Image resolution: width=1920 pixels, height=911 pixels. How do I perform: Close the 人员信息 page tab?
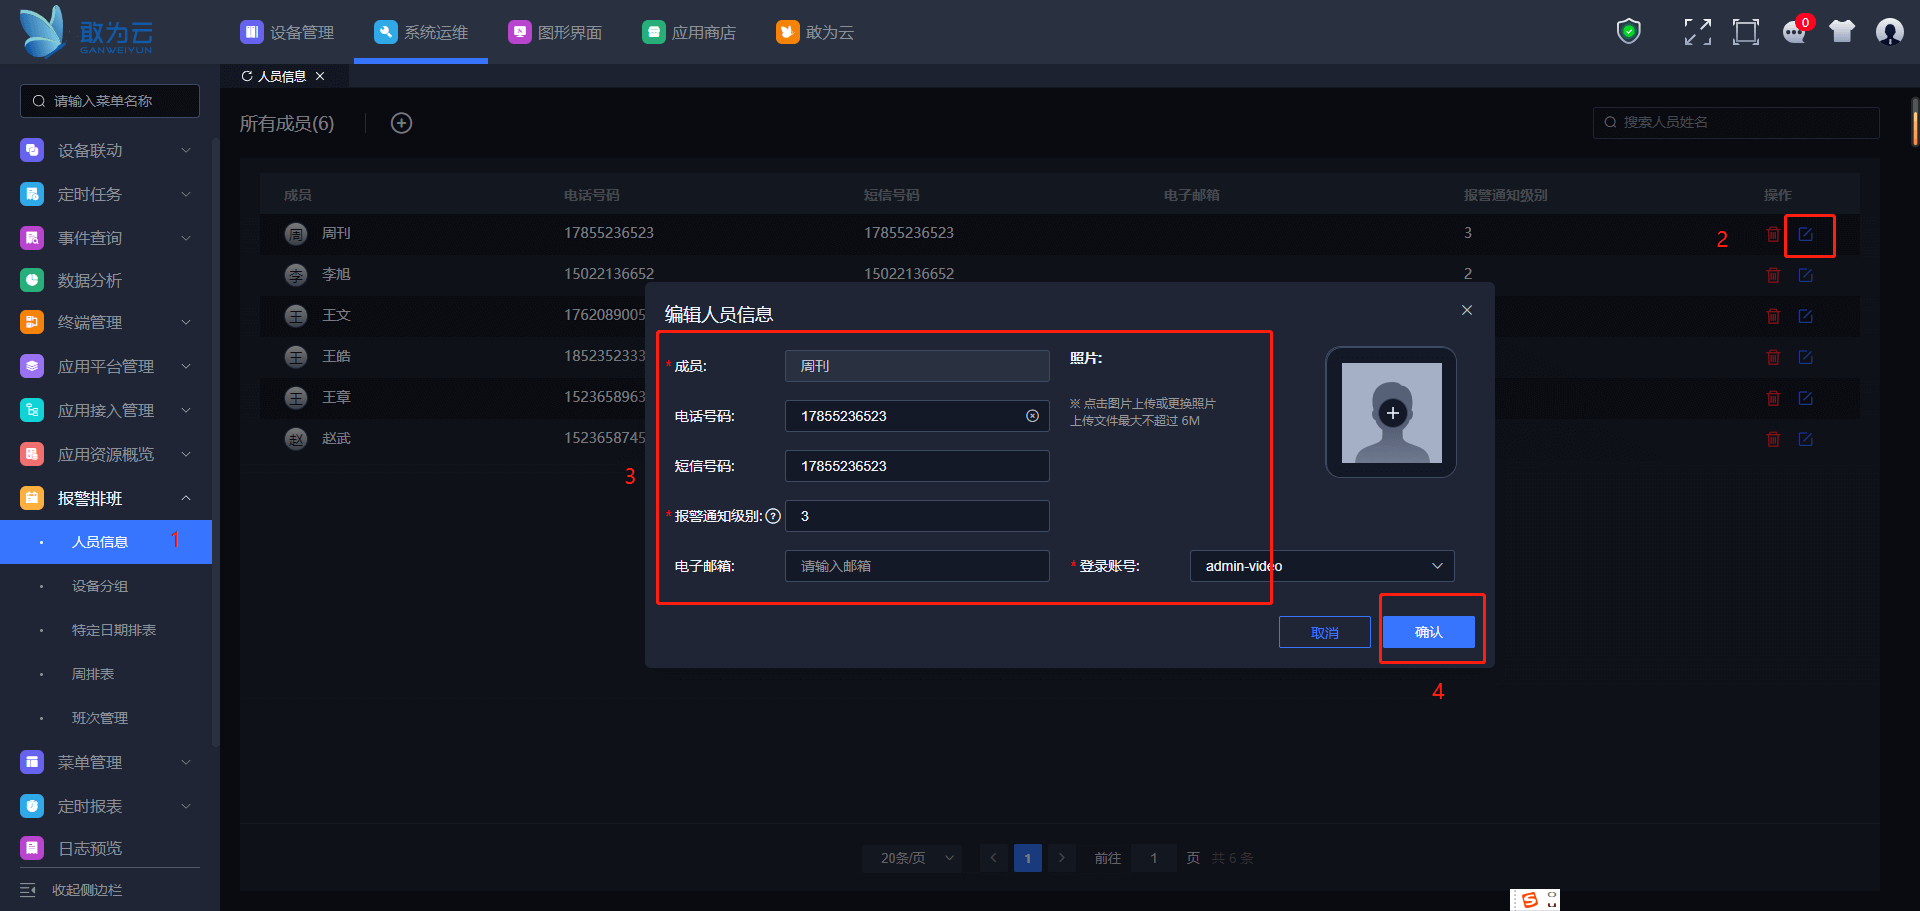click(x=320, y=76)
